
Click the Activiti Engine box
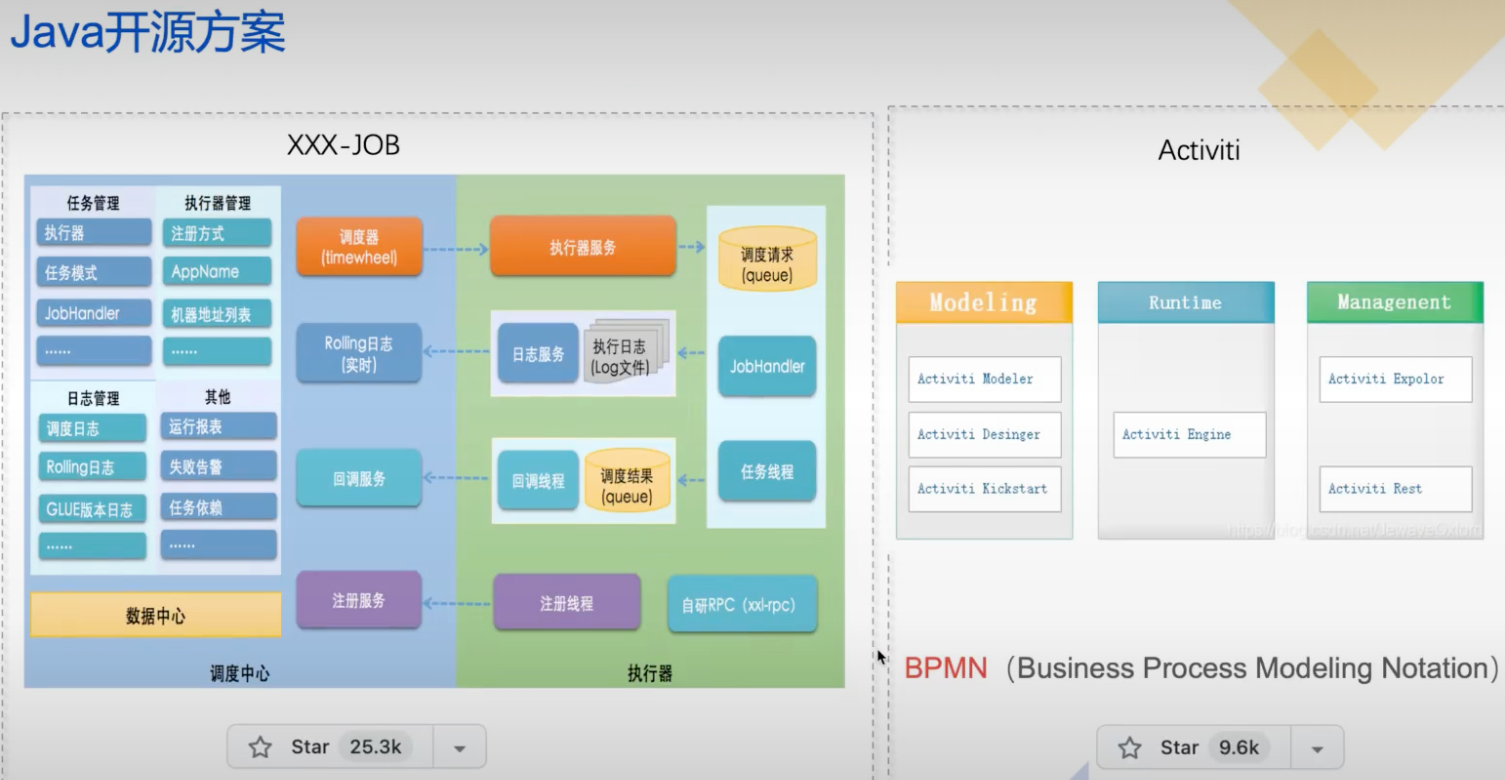(x=1190, y=435)
